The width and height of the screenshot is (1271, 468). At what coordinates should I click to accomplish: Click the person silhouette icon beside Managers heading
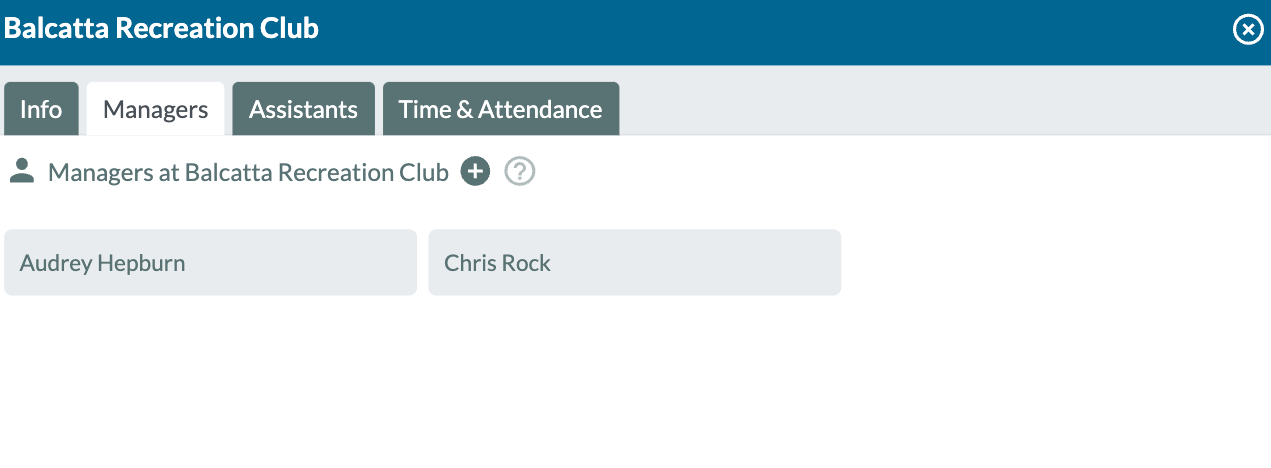pos(22,171)
